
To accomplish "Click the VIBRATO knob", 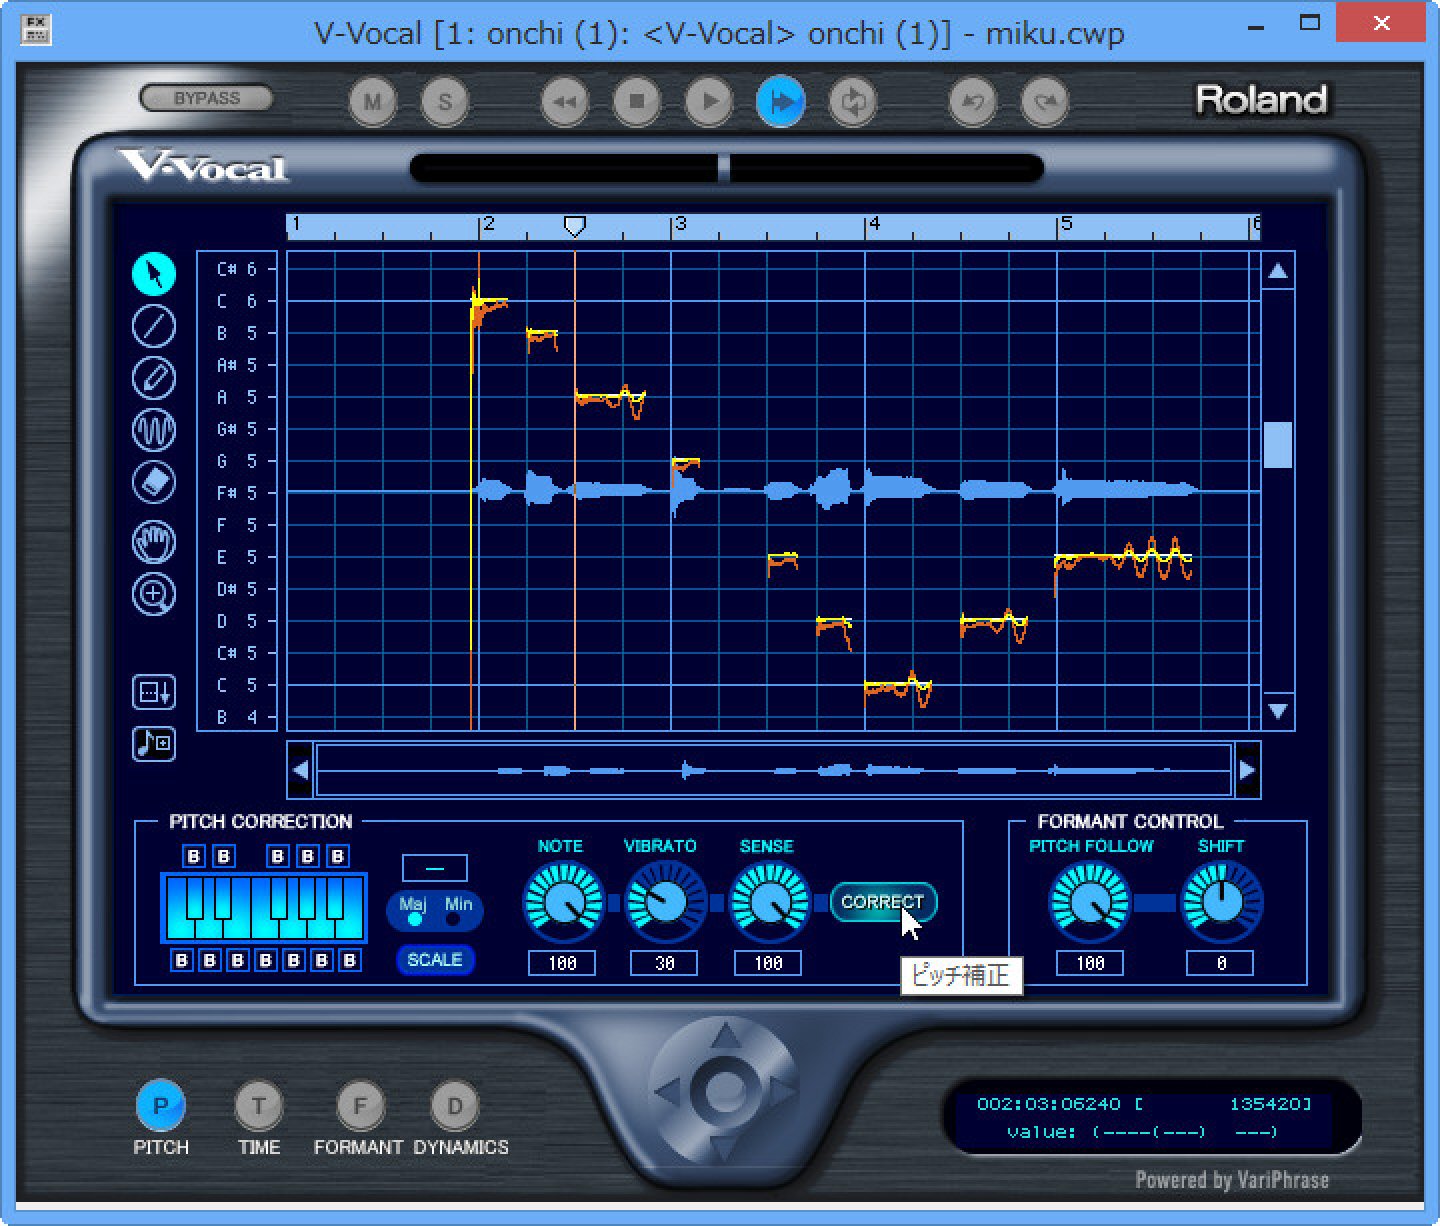I will coord(665,903).
